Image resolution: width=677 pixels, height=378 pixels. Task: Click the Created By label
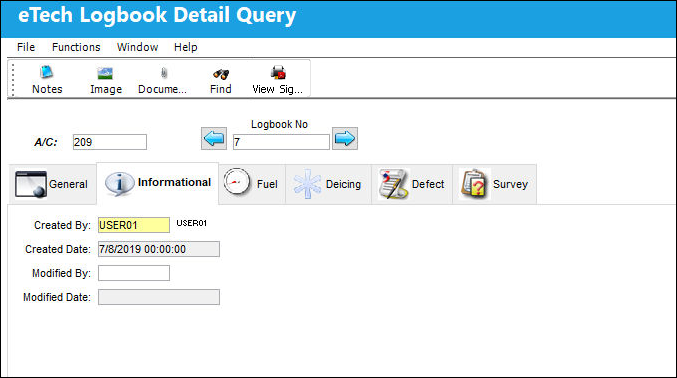(x=62, y=225)
